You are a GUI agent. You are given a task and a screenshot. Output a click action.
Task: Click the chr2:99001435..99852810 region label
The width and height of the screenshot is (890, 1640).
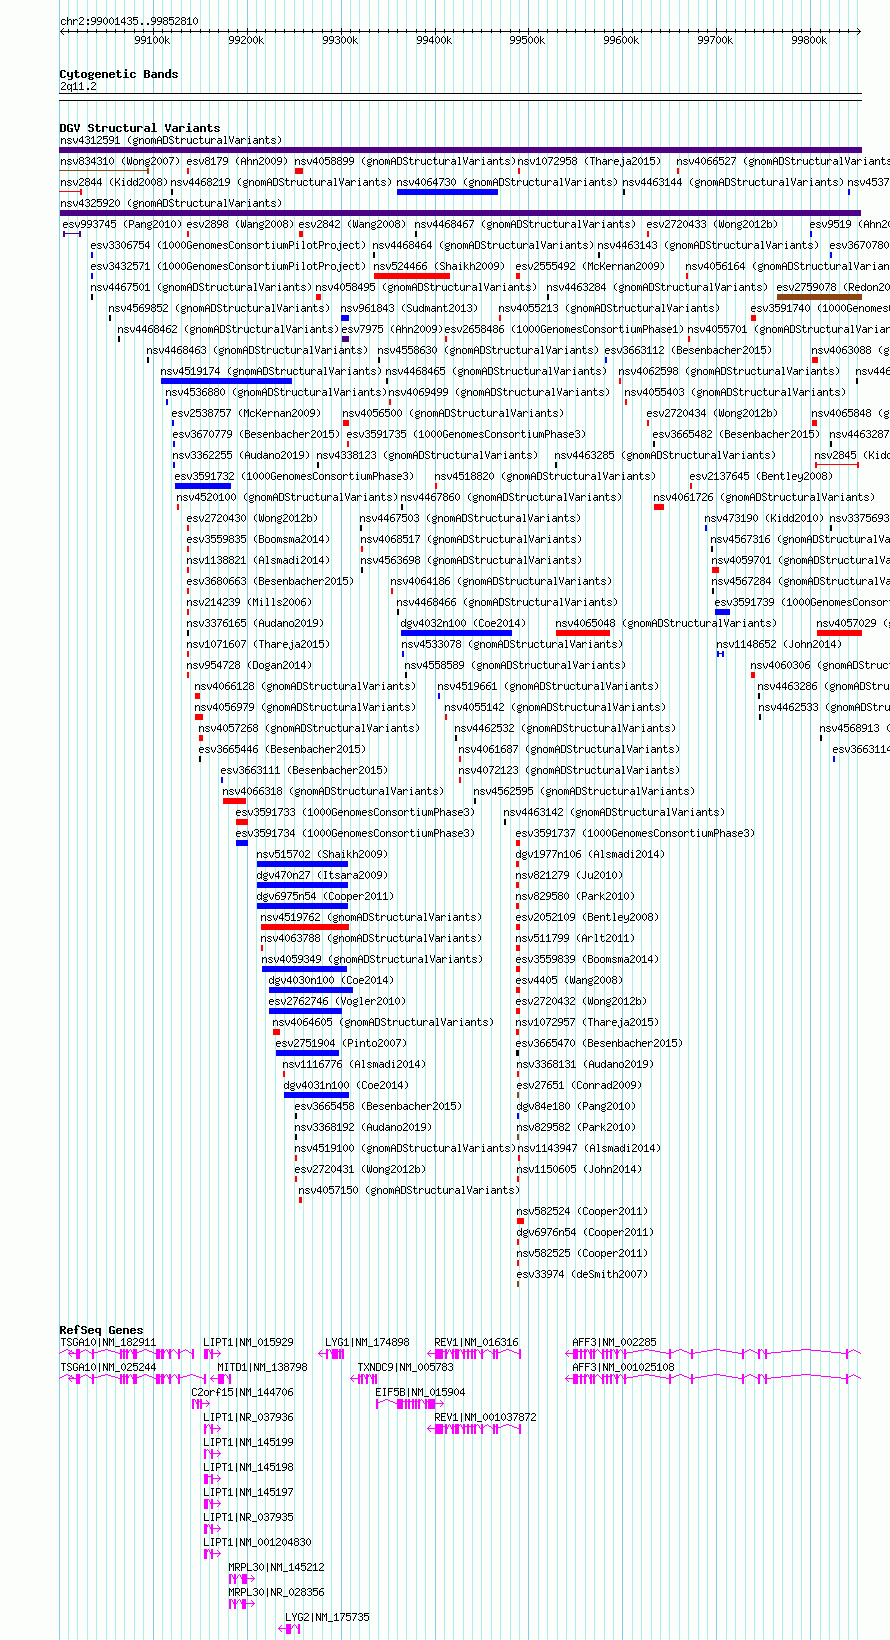click(x=129, y=21)
